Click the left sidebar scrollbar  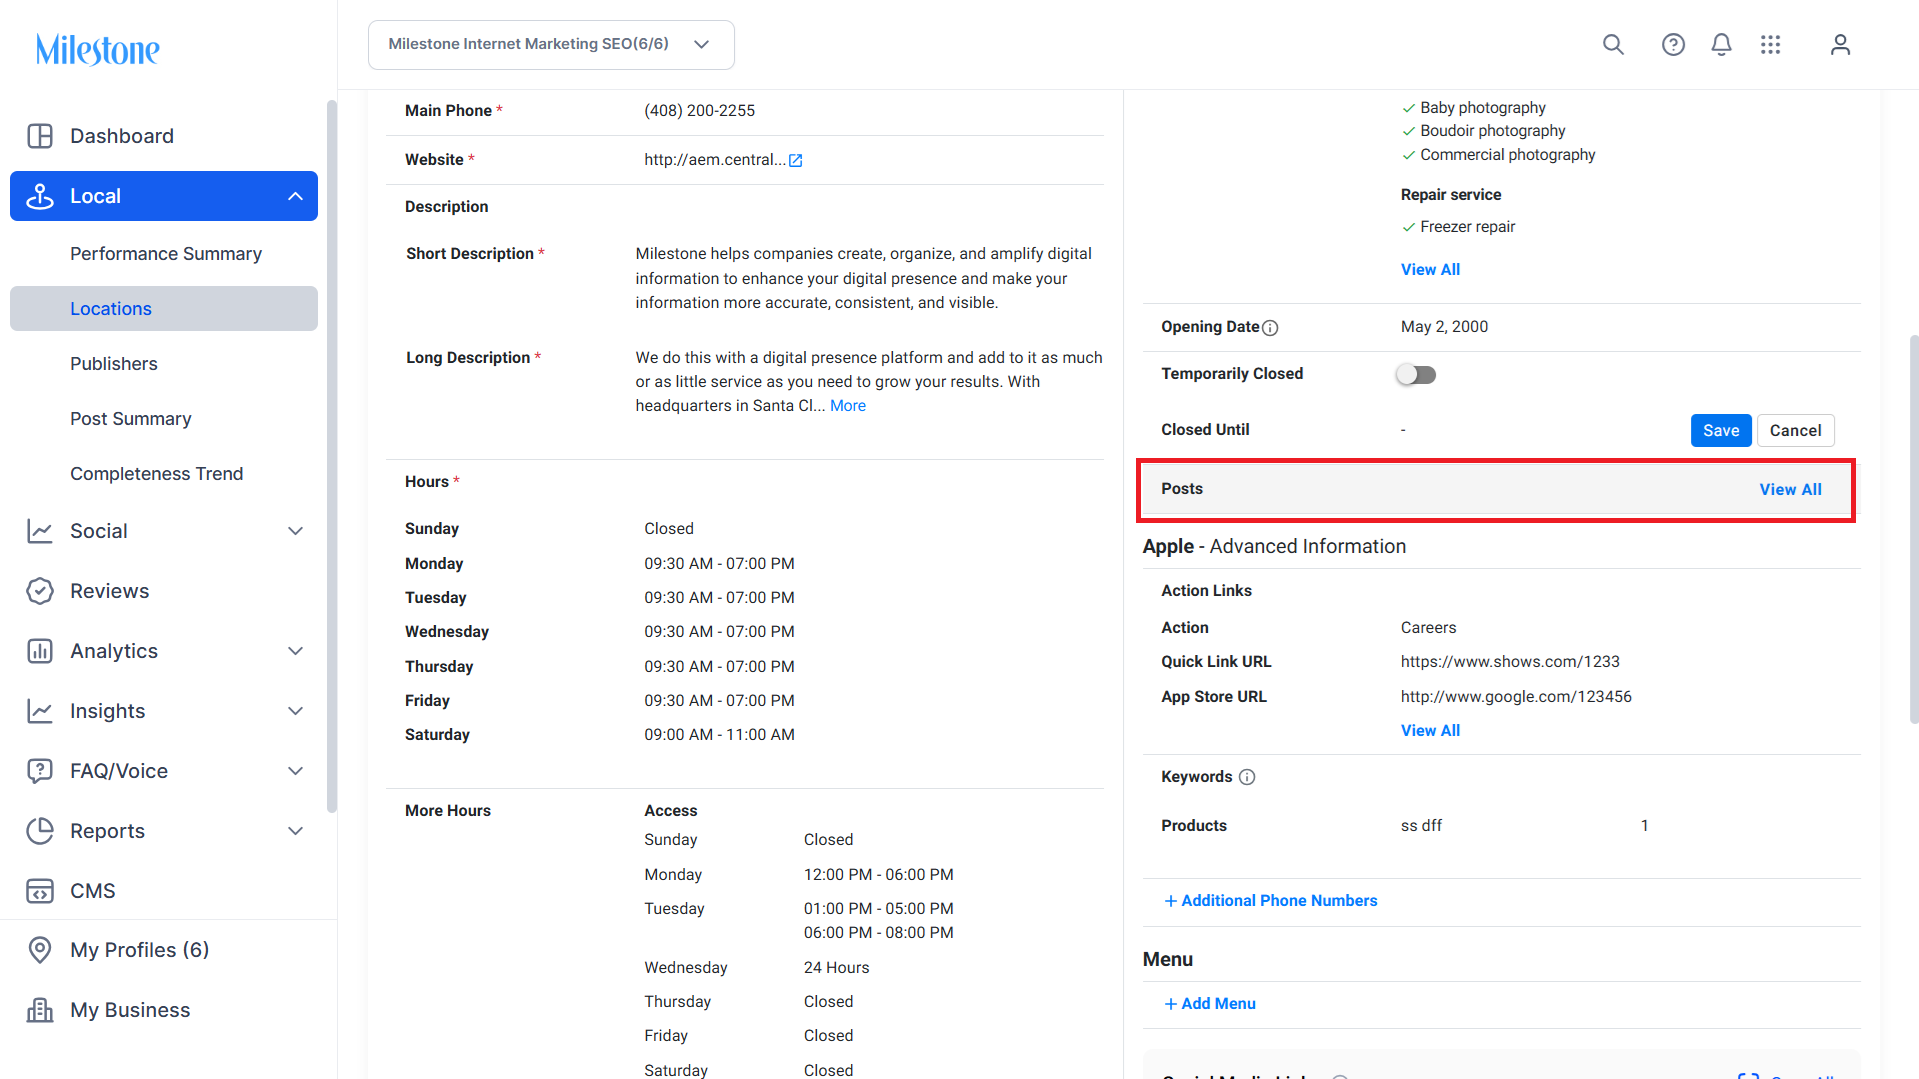(332, 457)
